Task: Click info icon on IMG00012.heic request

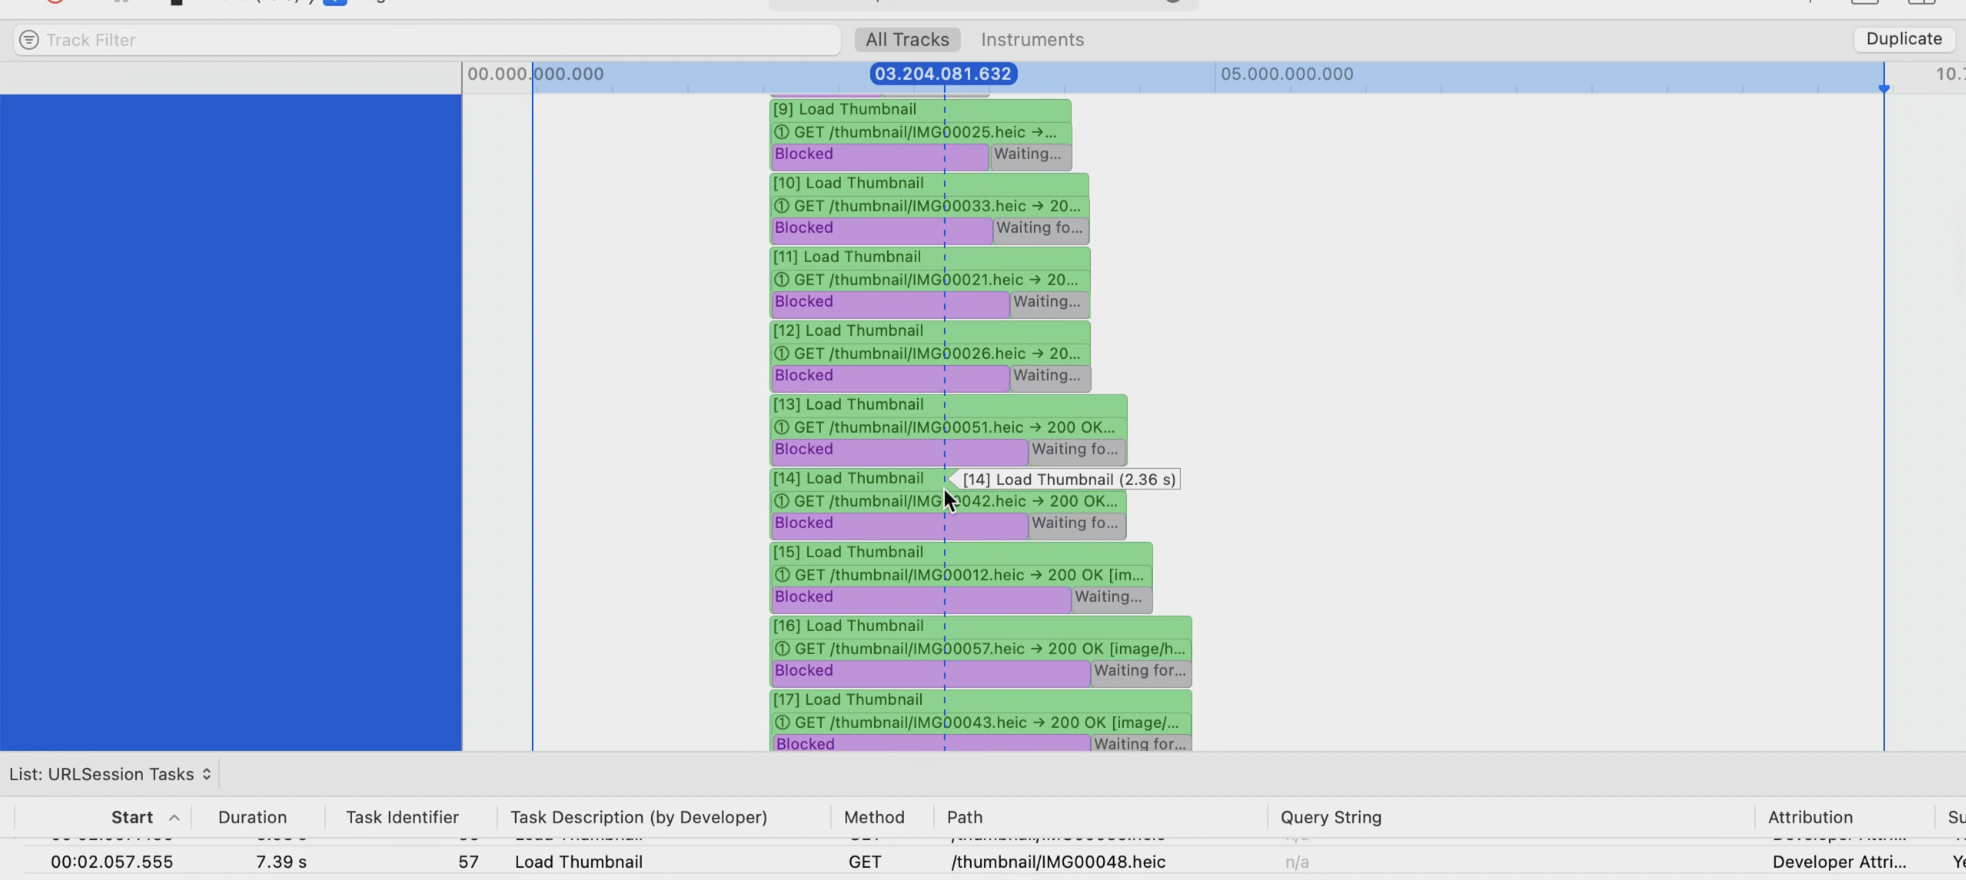Action: pos(782,576)
